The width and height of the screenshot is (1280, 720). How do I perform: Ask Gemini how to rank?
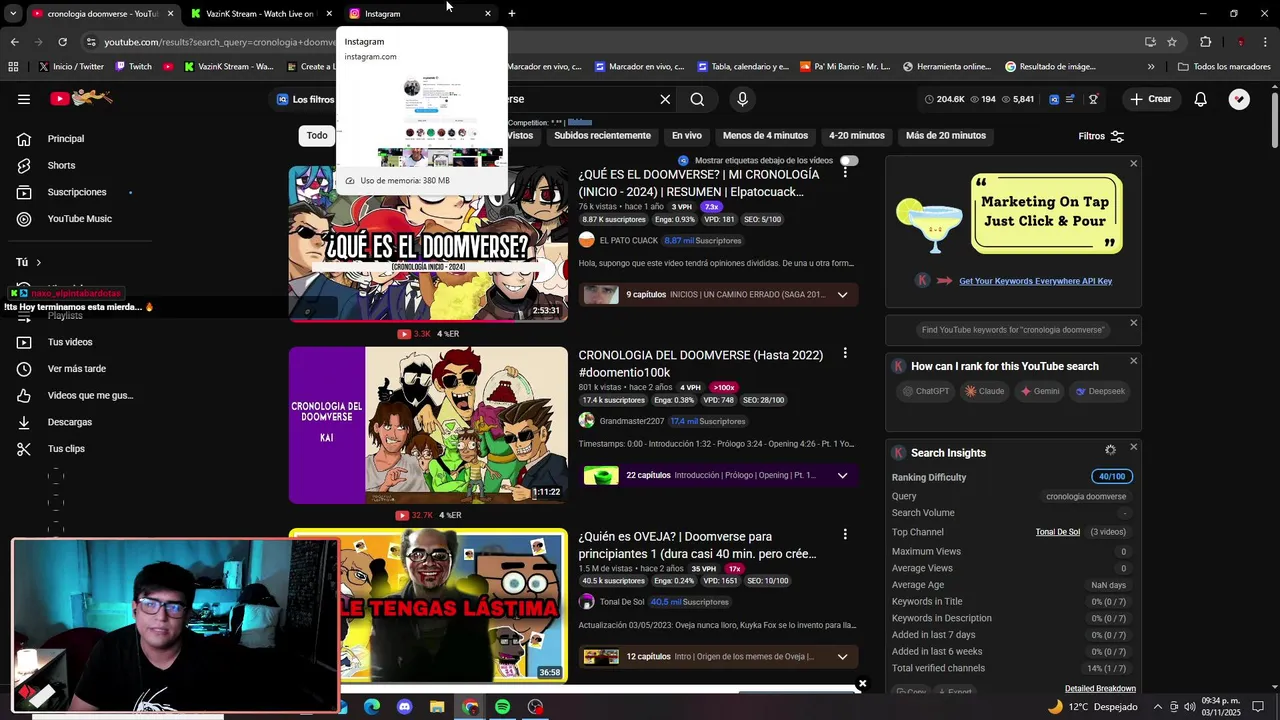[x=1039, y=391]
